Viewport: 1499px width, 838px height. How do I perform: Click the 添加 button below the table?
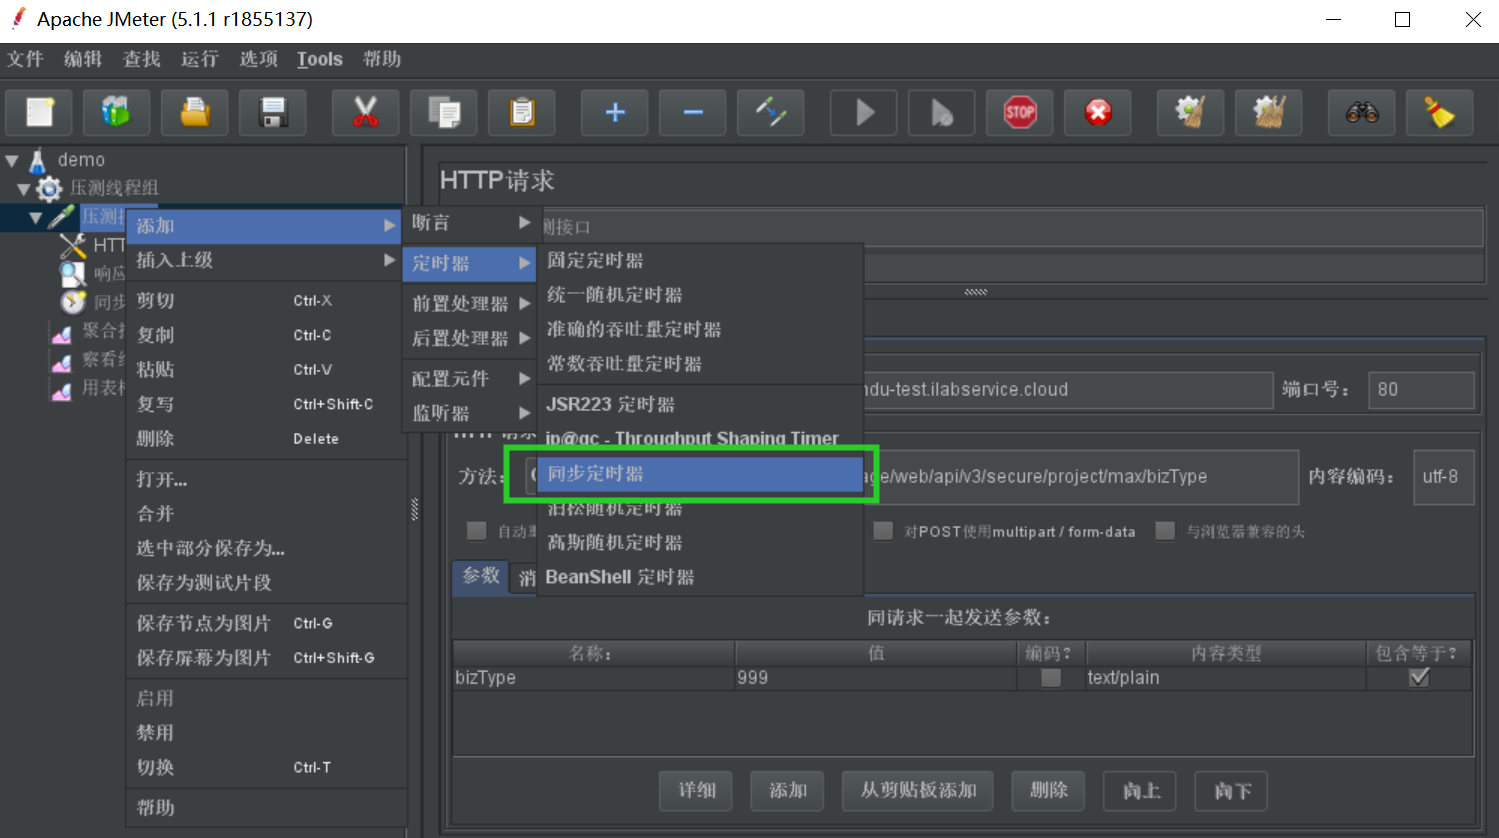tap(788, 790)
